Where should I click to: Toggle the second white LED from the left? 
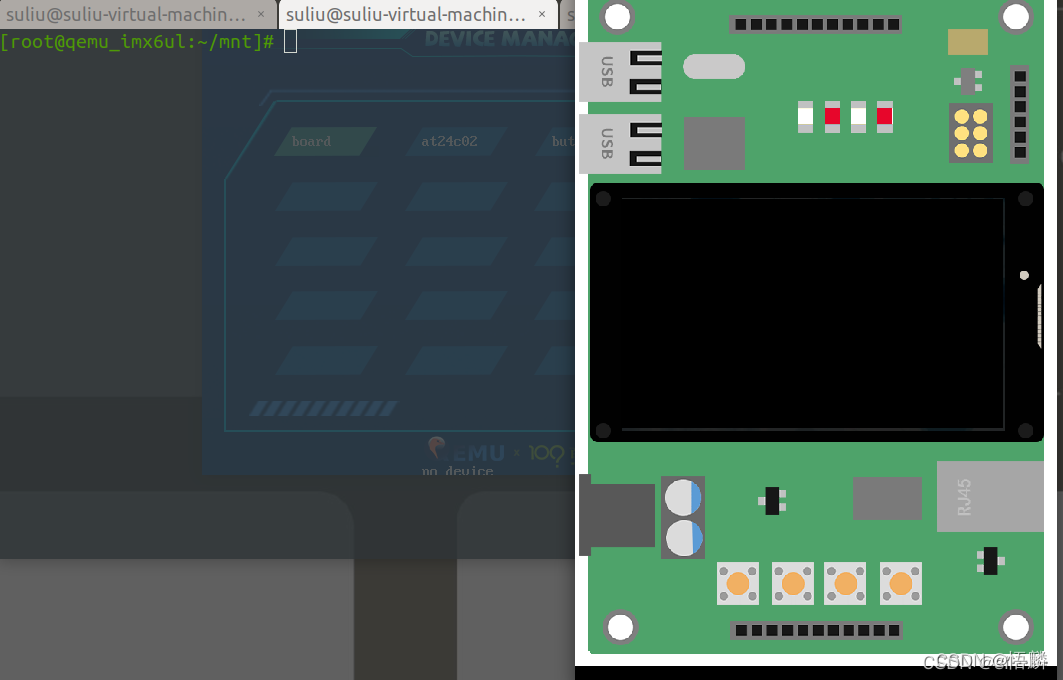point(858,117)
